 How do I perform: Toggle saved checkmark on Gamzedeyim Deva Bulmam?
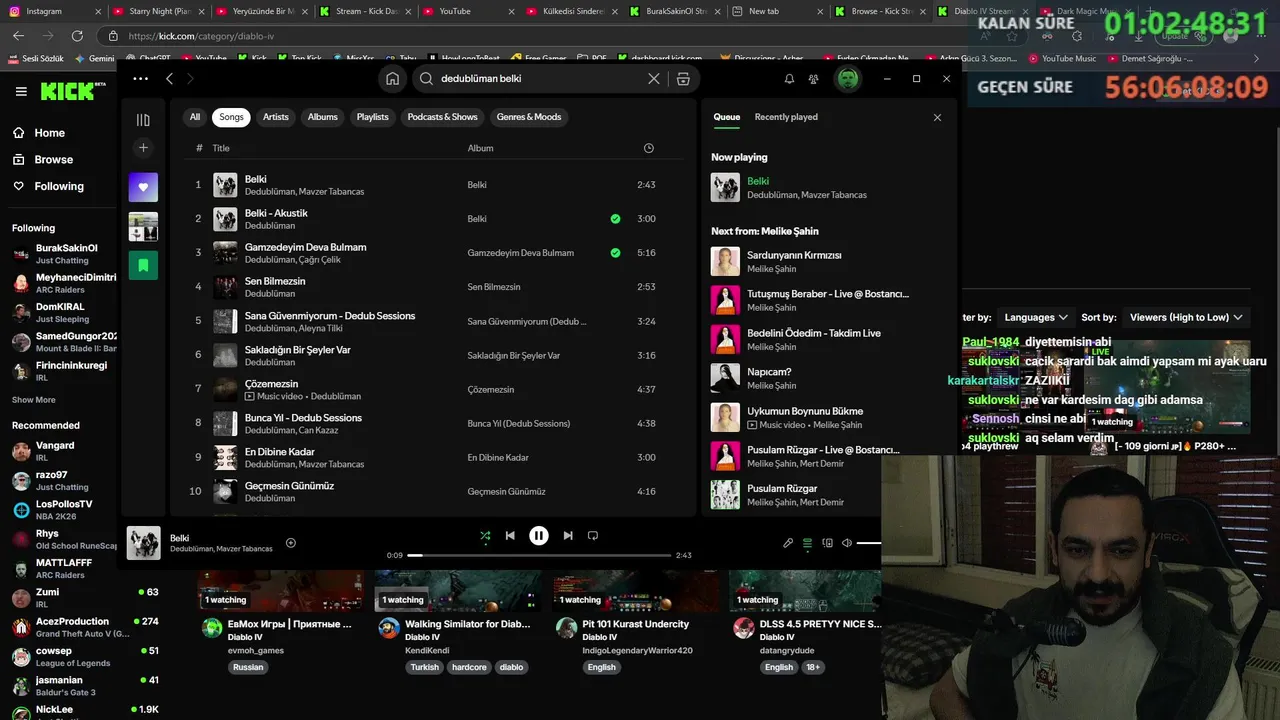click(x=615, y=253)
